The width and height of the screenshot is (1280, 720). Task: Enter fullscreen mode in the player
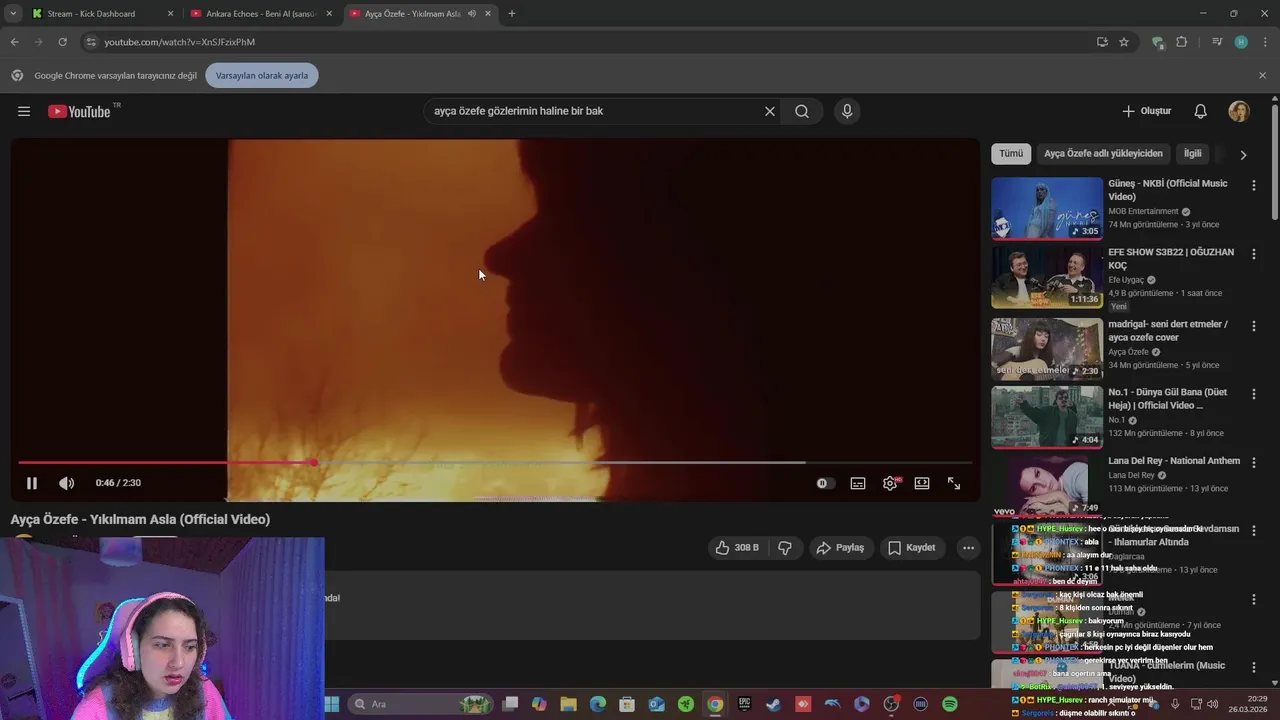point(954,483)
